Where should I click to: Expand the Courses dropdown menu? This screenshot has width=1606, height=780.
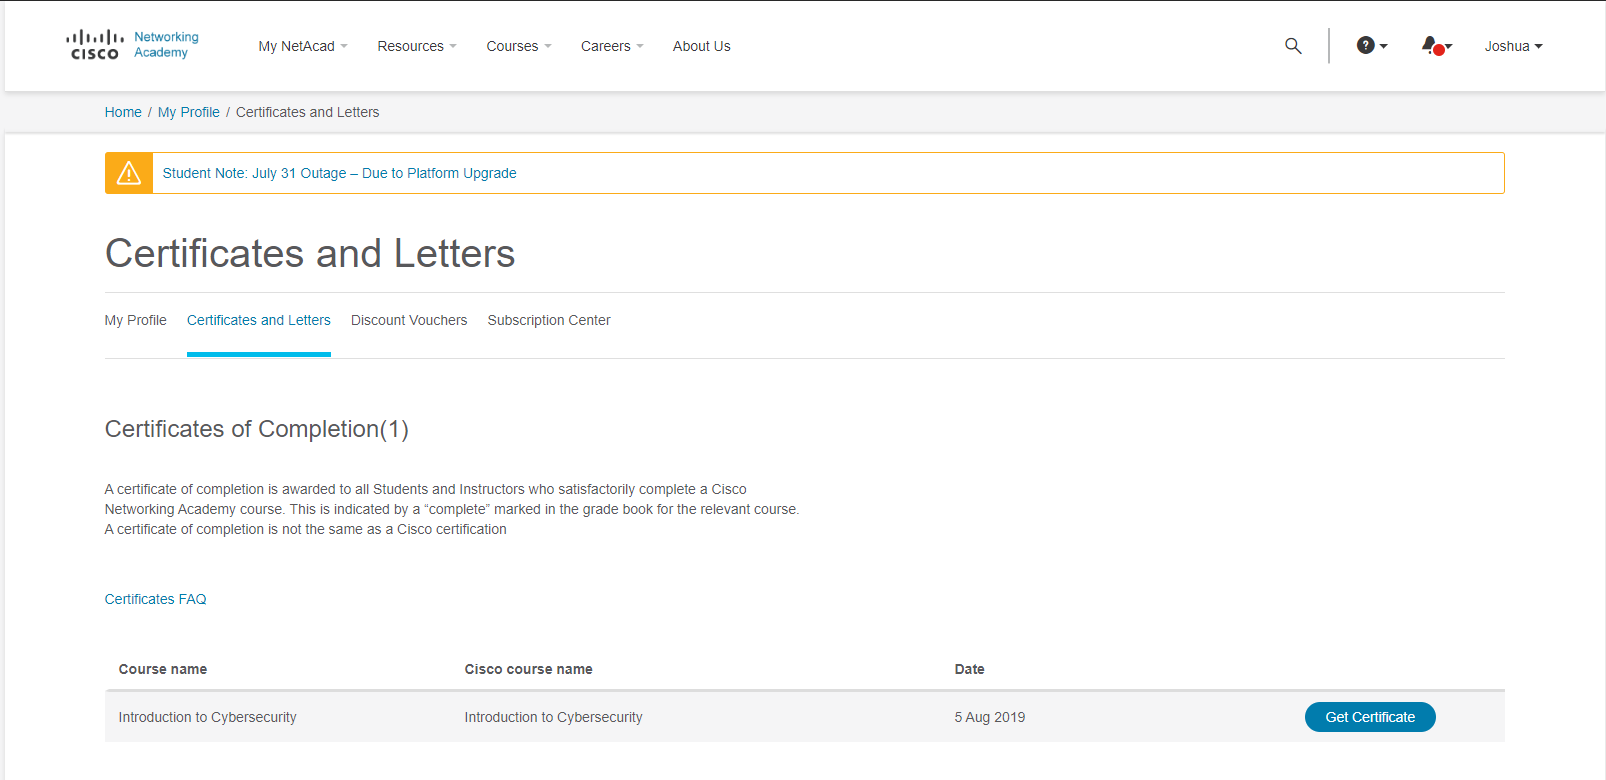(x=519, y=46)
